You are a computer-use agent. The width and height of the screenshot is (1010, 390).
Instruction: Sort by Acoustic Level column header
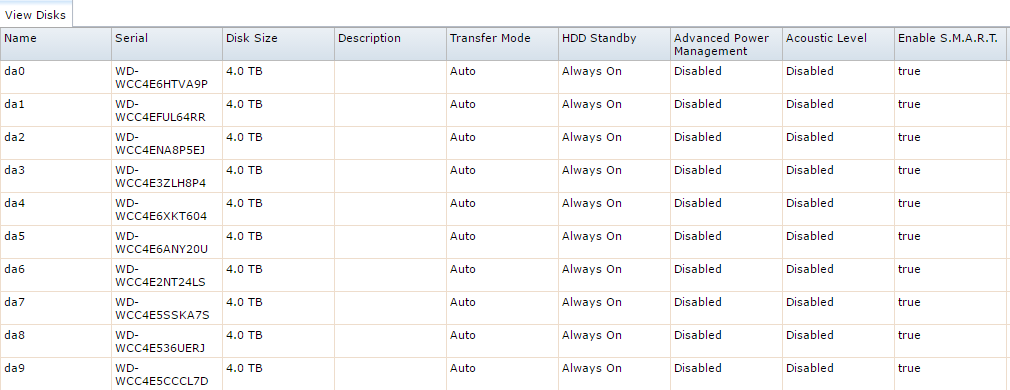pos(839,44)
